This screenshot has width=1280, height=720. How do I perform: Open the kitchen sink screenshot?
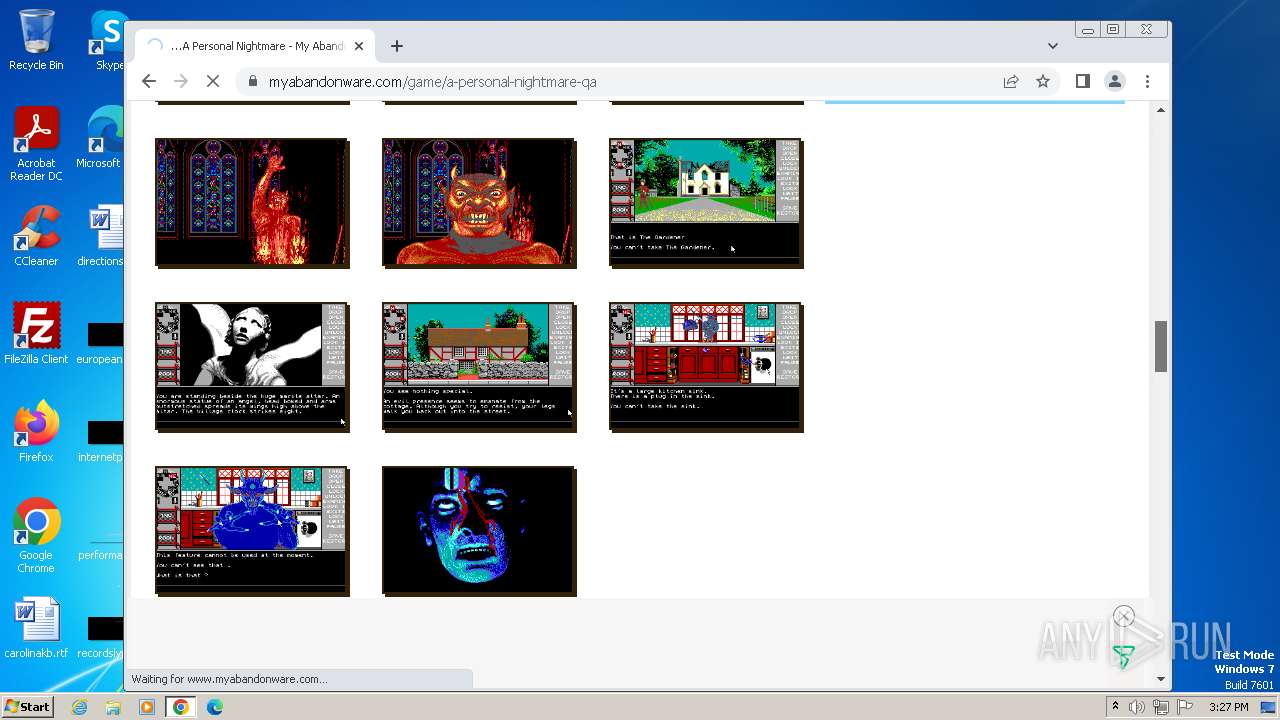(706, 367)
